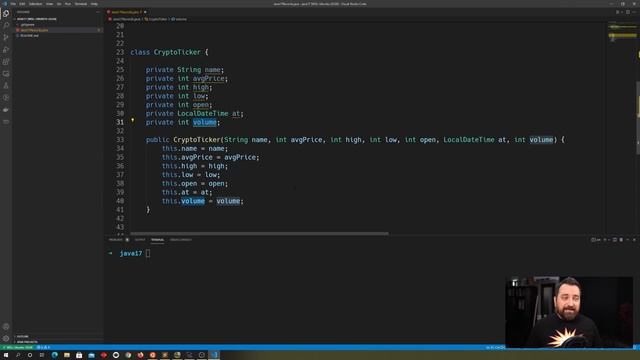Open Task View from the taskbar
The width and height of the screenshot is (640, 360).
click(42, 355)
